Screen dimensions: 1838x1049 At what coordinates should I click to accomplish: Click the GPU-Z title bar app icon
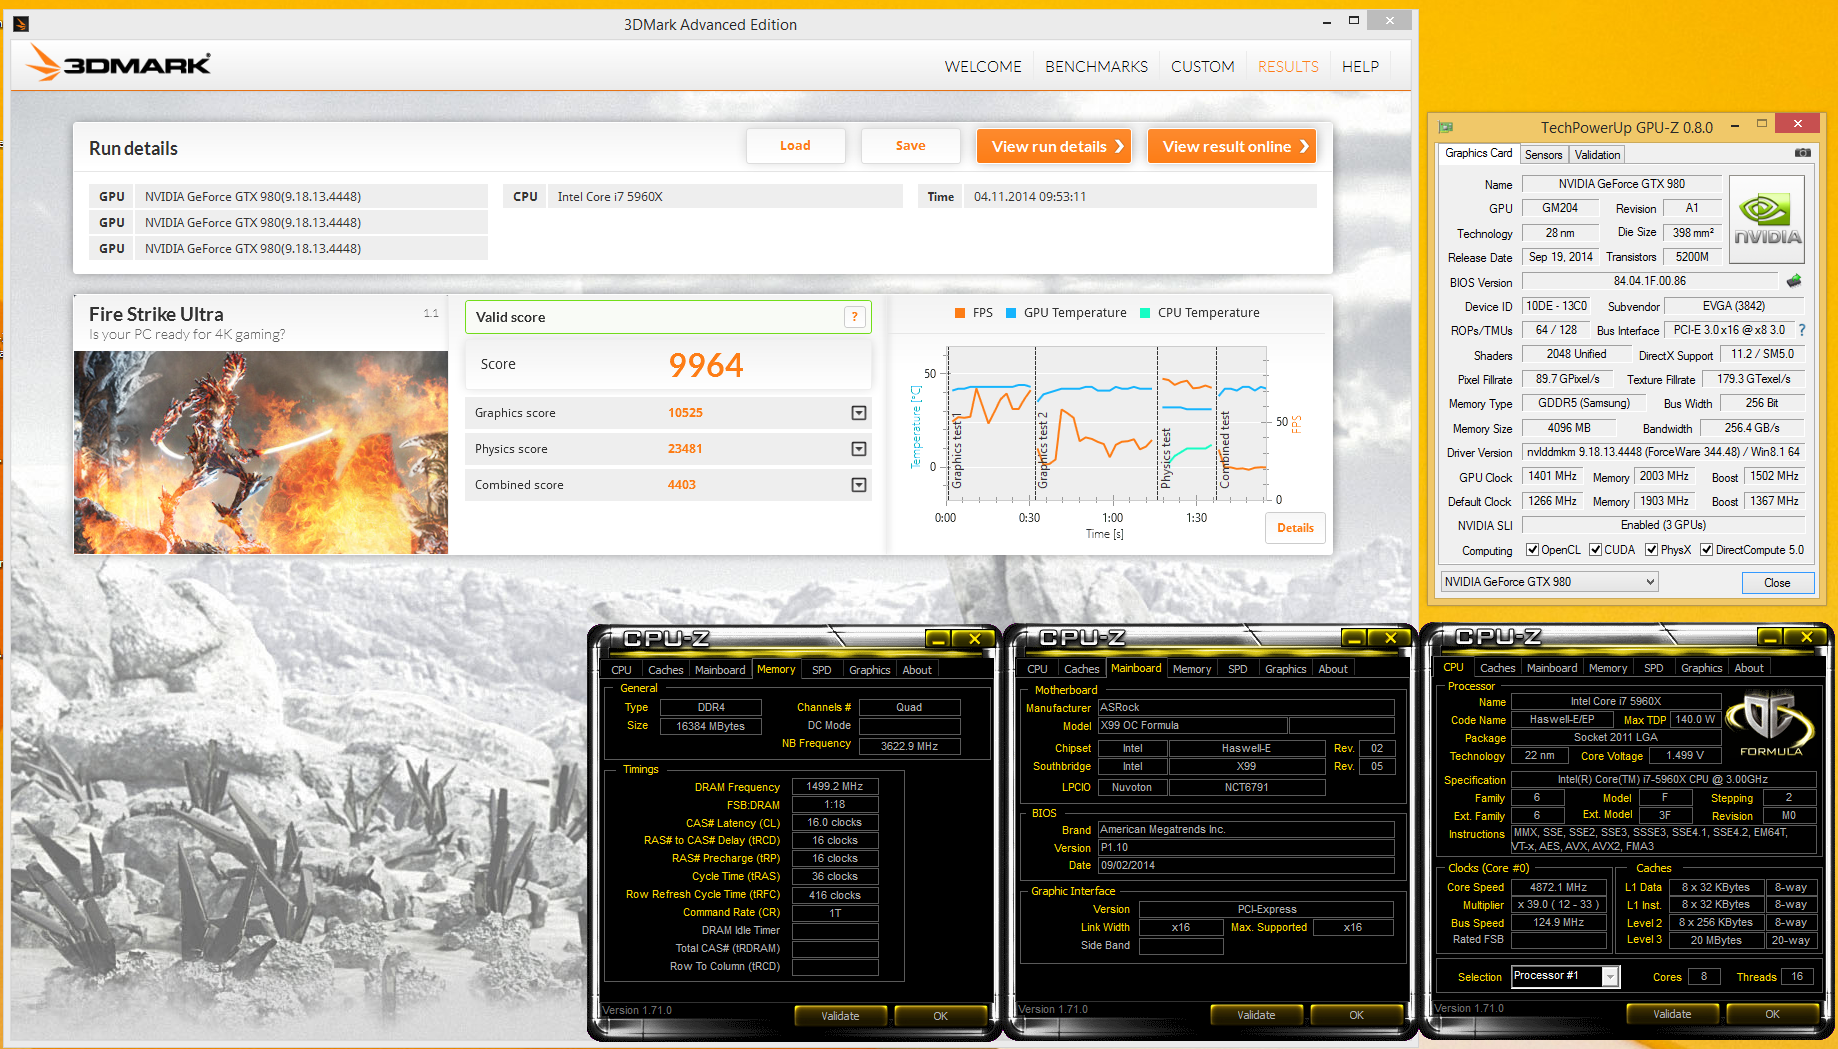pyautogui.click(x=1445, y=127)
